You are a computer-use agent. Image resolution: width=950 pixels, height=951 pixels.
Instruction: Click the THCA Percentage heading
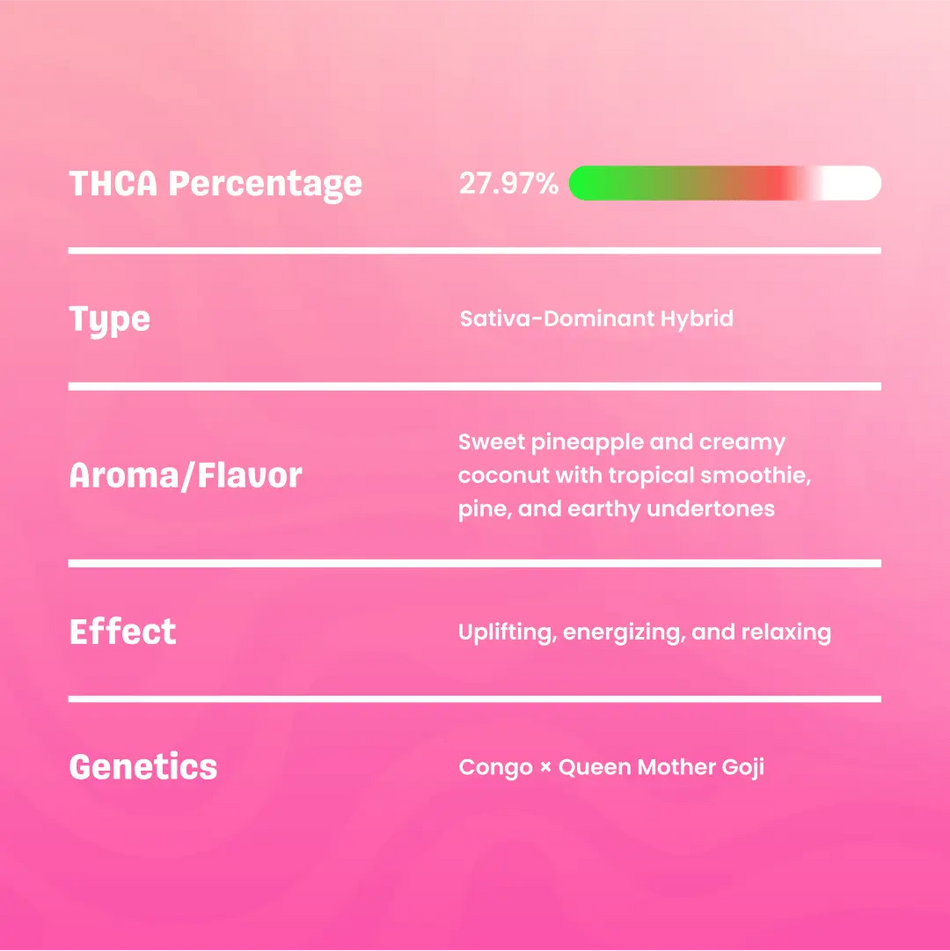point(215,184)
